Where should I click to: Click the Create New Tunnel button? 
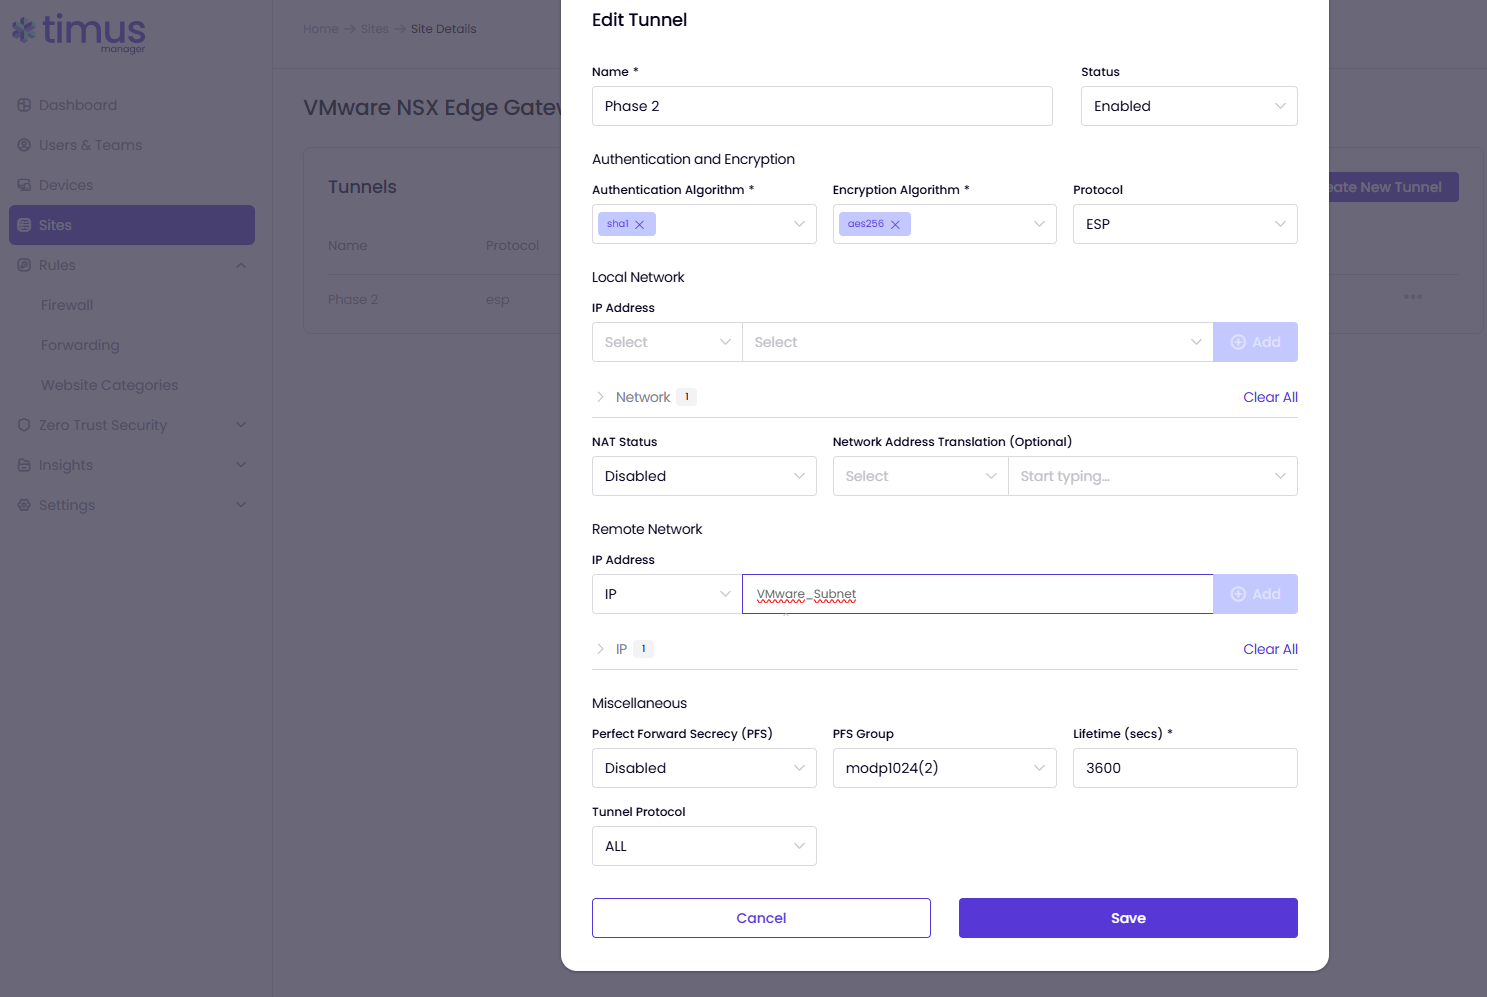coord(1393,187)
